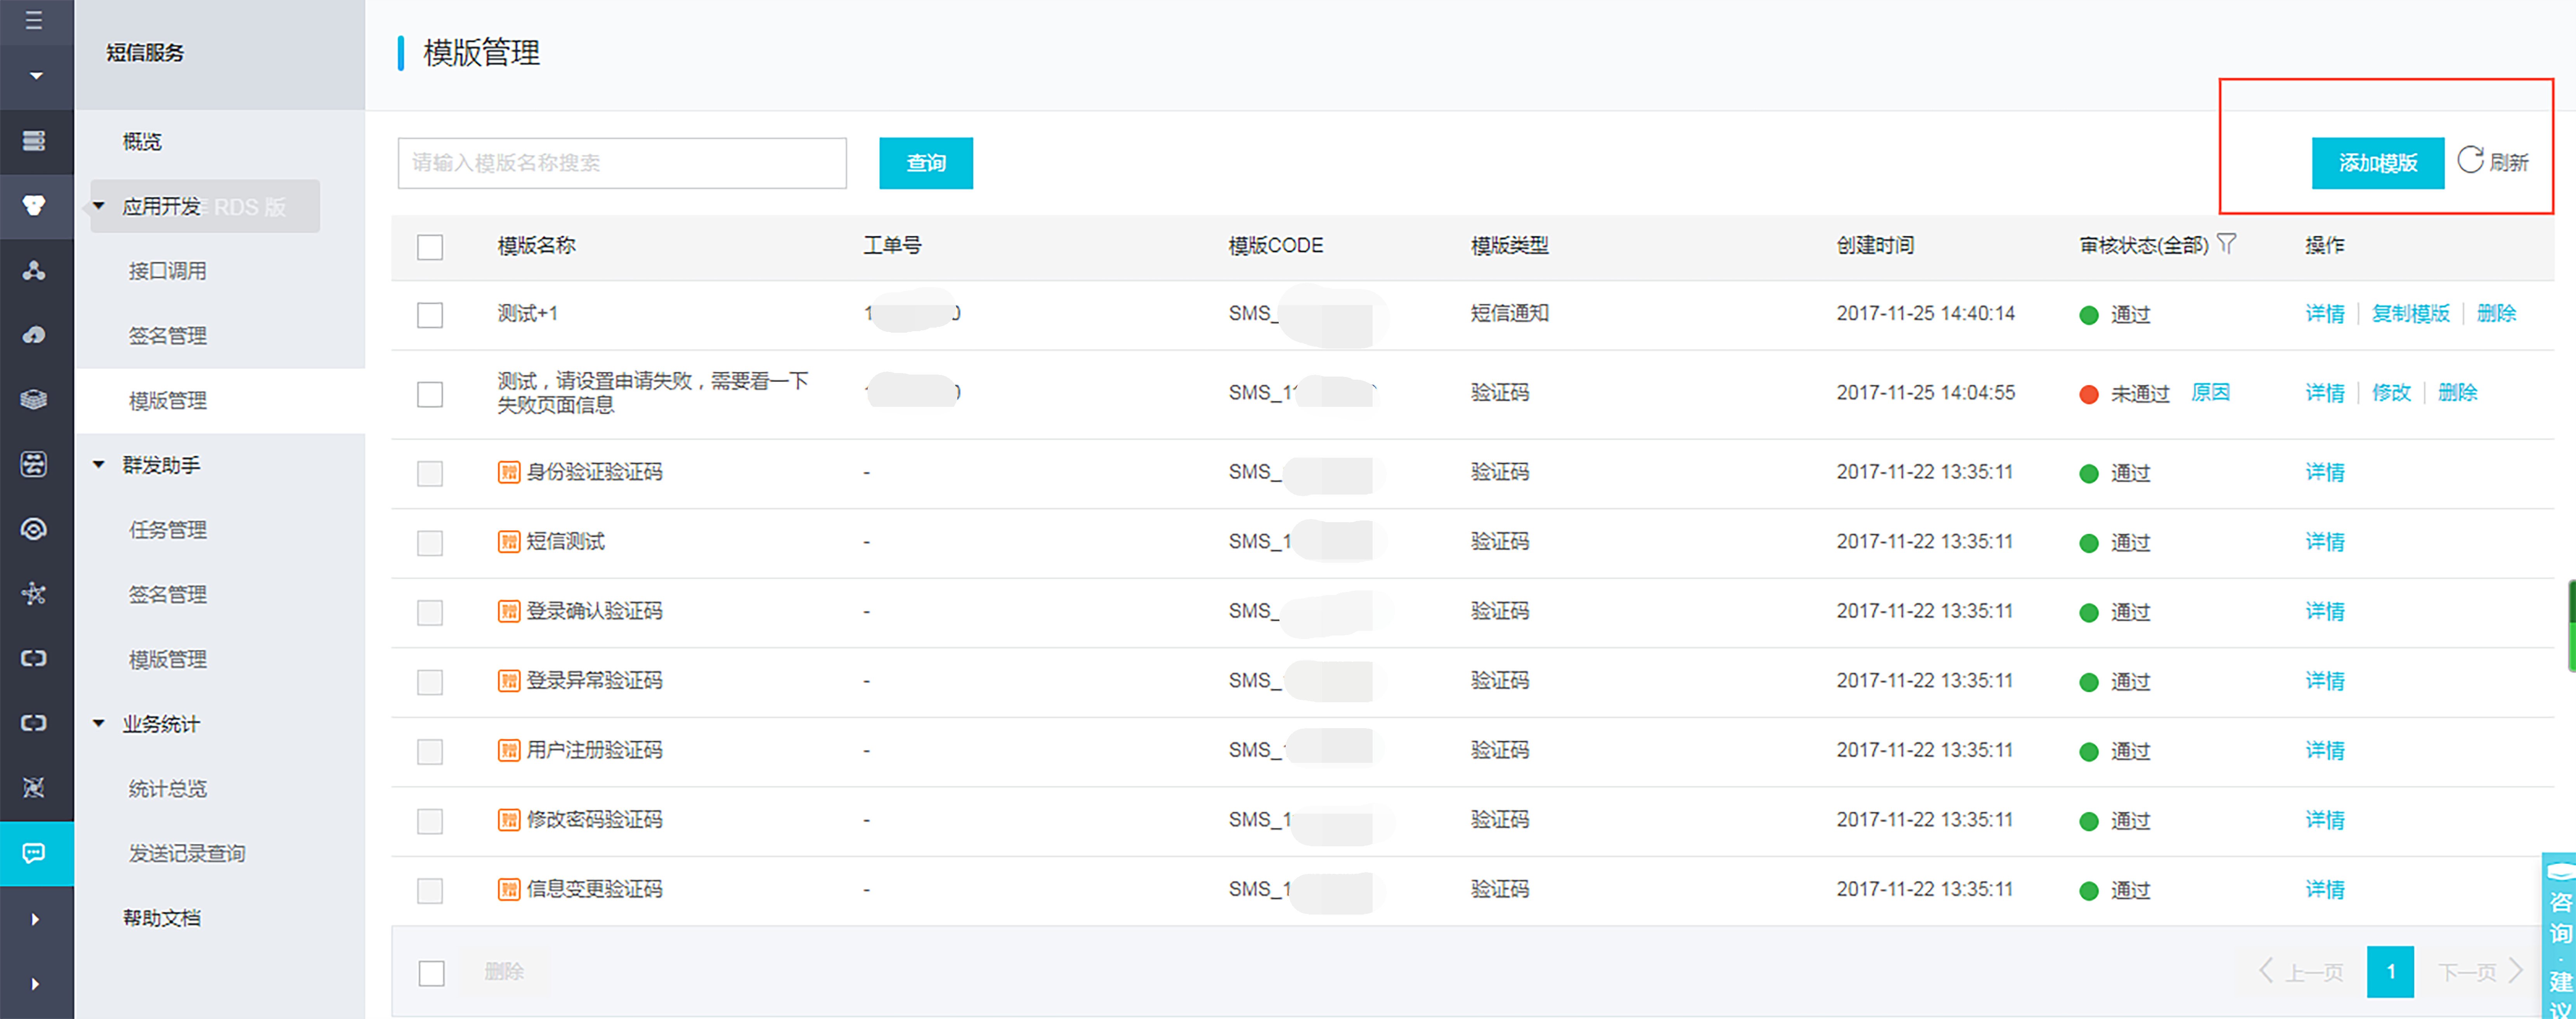Viewport: 2576px width, 1019px height.
Task: Tick the checkbox in the 短信测试 row
Action: point(430,543)
